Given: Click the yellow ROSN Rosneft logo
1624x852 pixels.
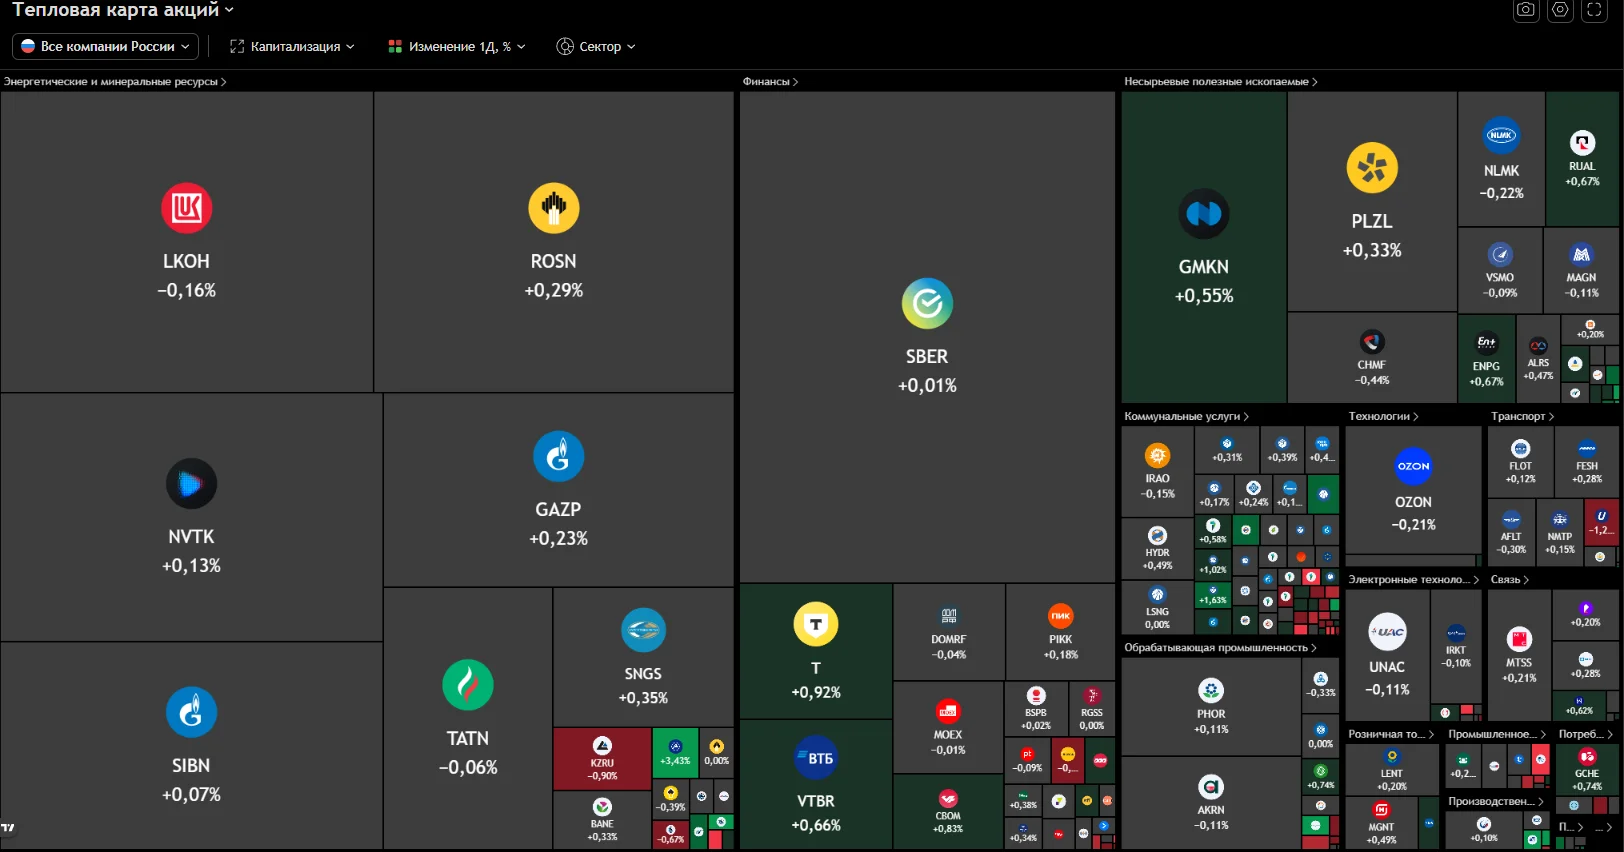Looking at the screenshot, I should tap(554, 208).
